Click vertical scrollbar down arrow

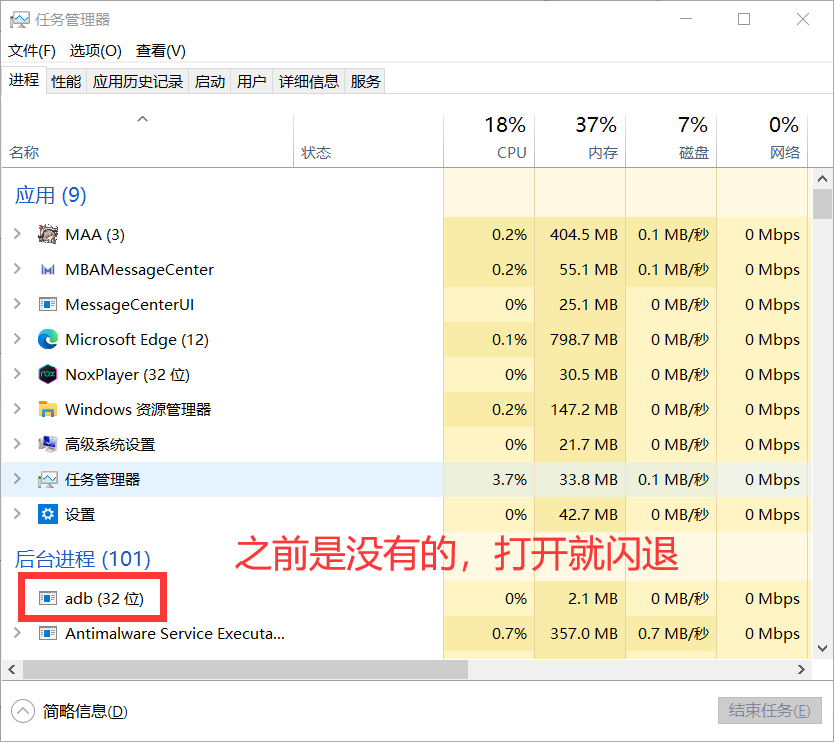coord(822,648)
